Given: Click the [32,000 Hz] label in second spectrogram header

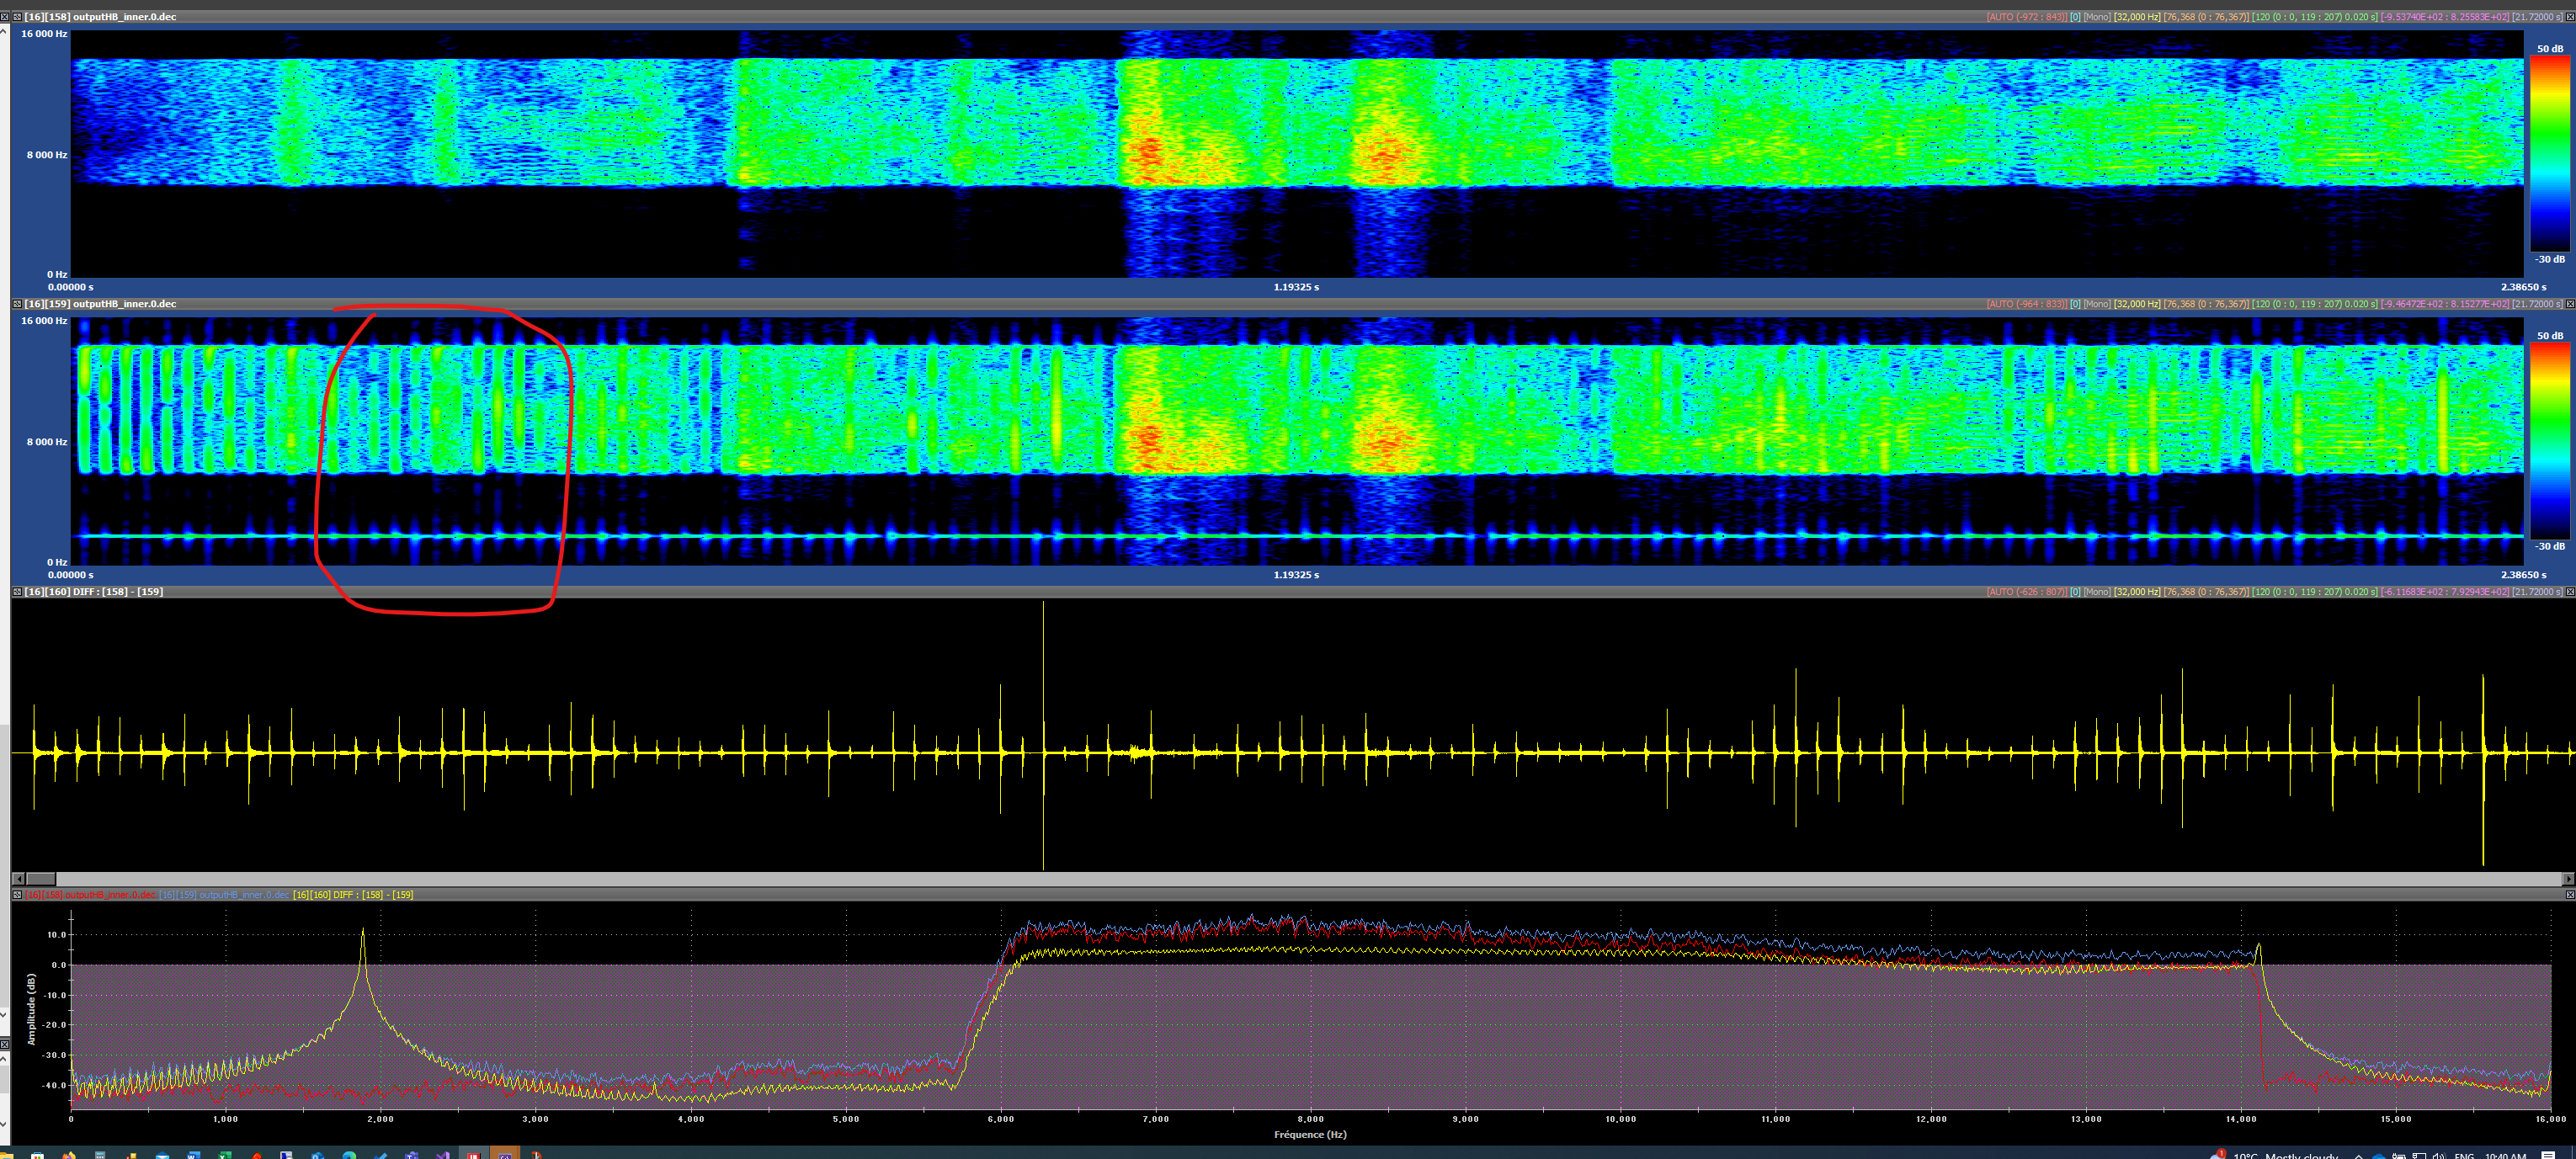Looking at the screenshot, I should tap(2137, 304).
